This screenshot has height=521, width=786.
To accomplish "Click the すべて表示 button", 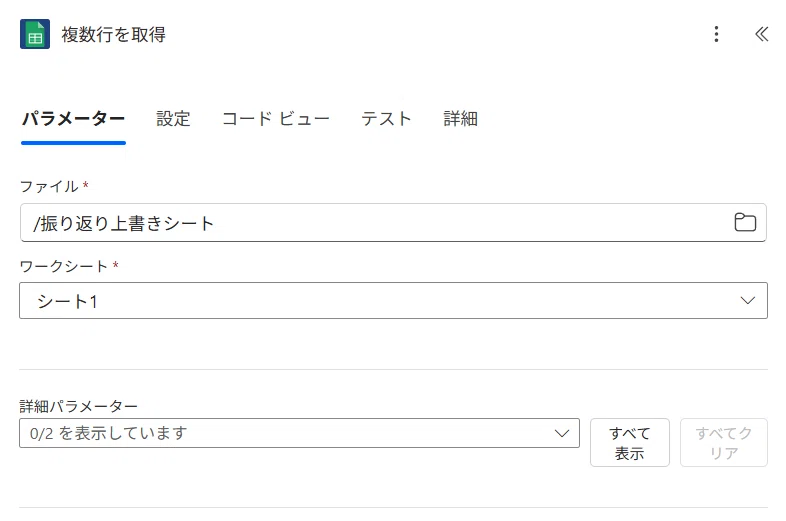I will [630, 443].
